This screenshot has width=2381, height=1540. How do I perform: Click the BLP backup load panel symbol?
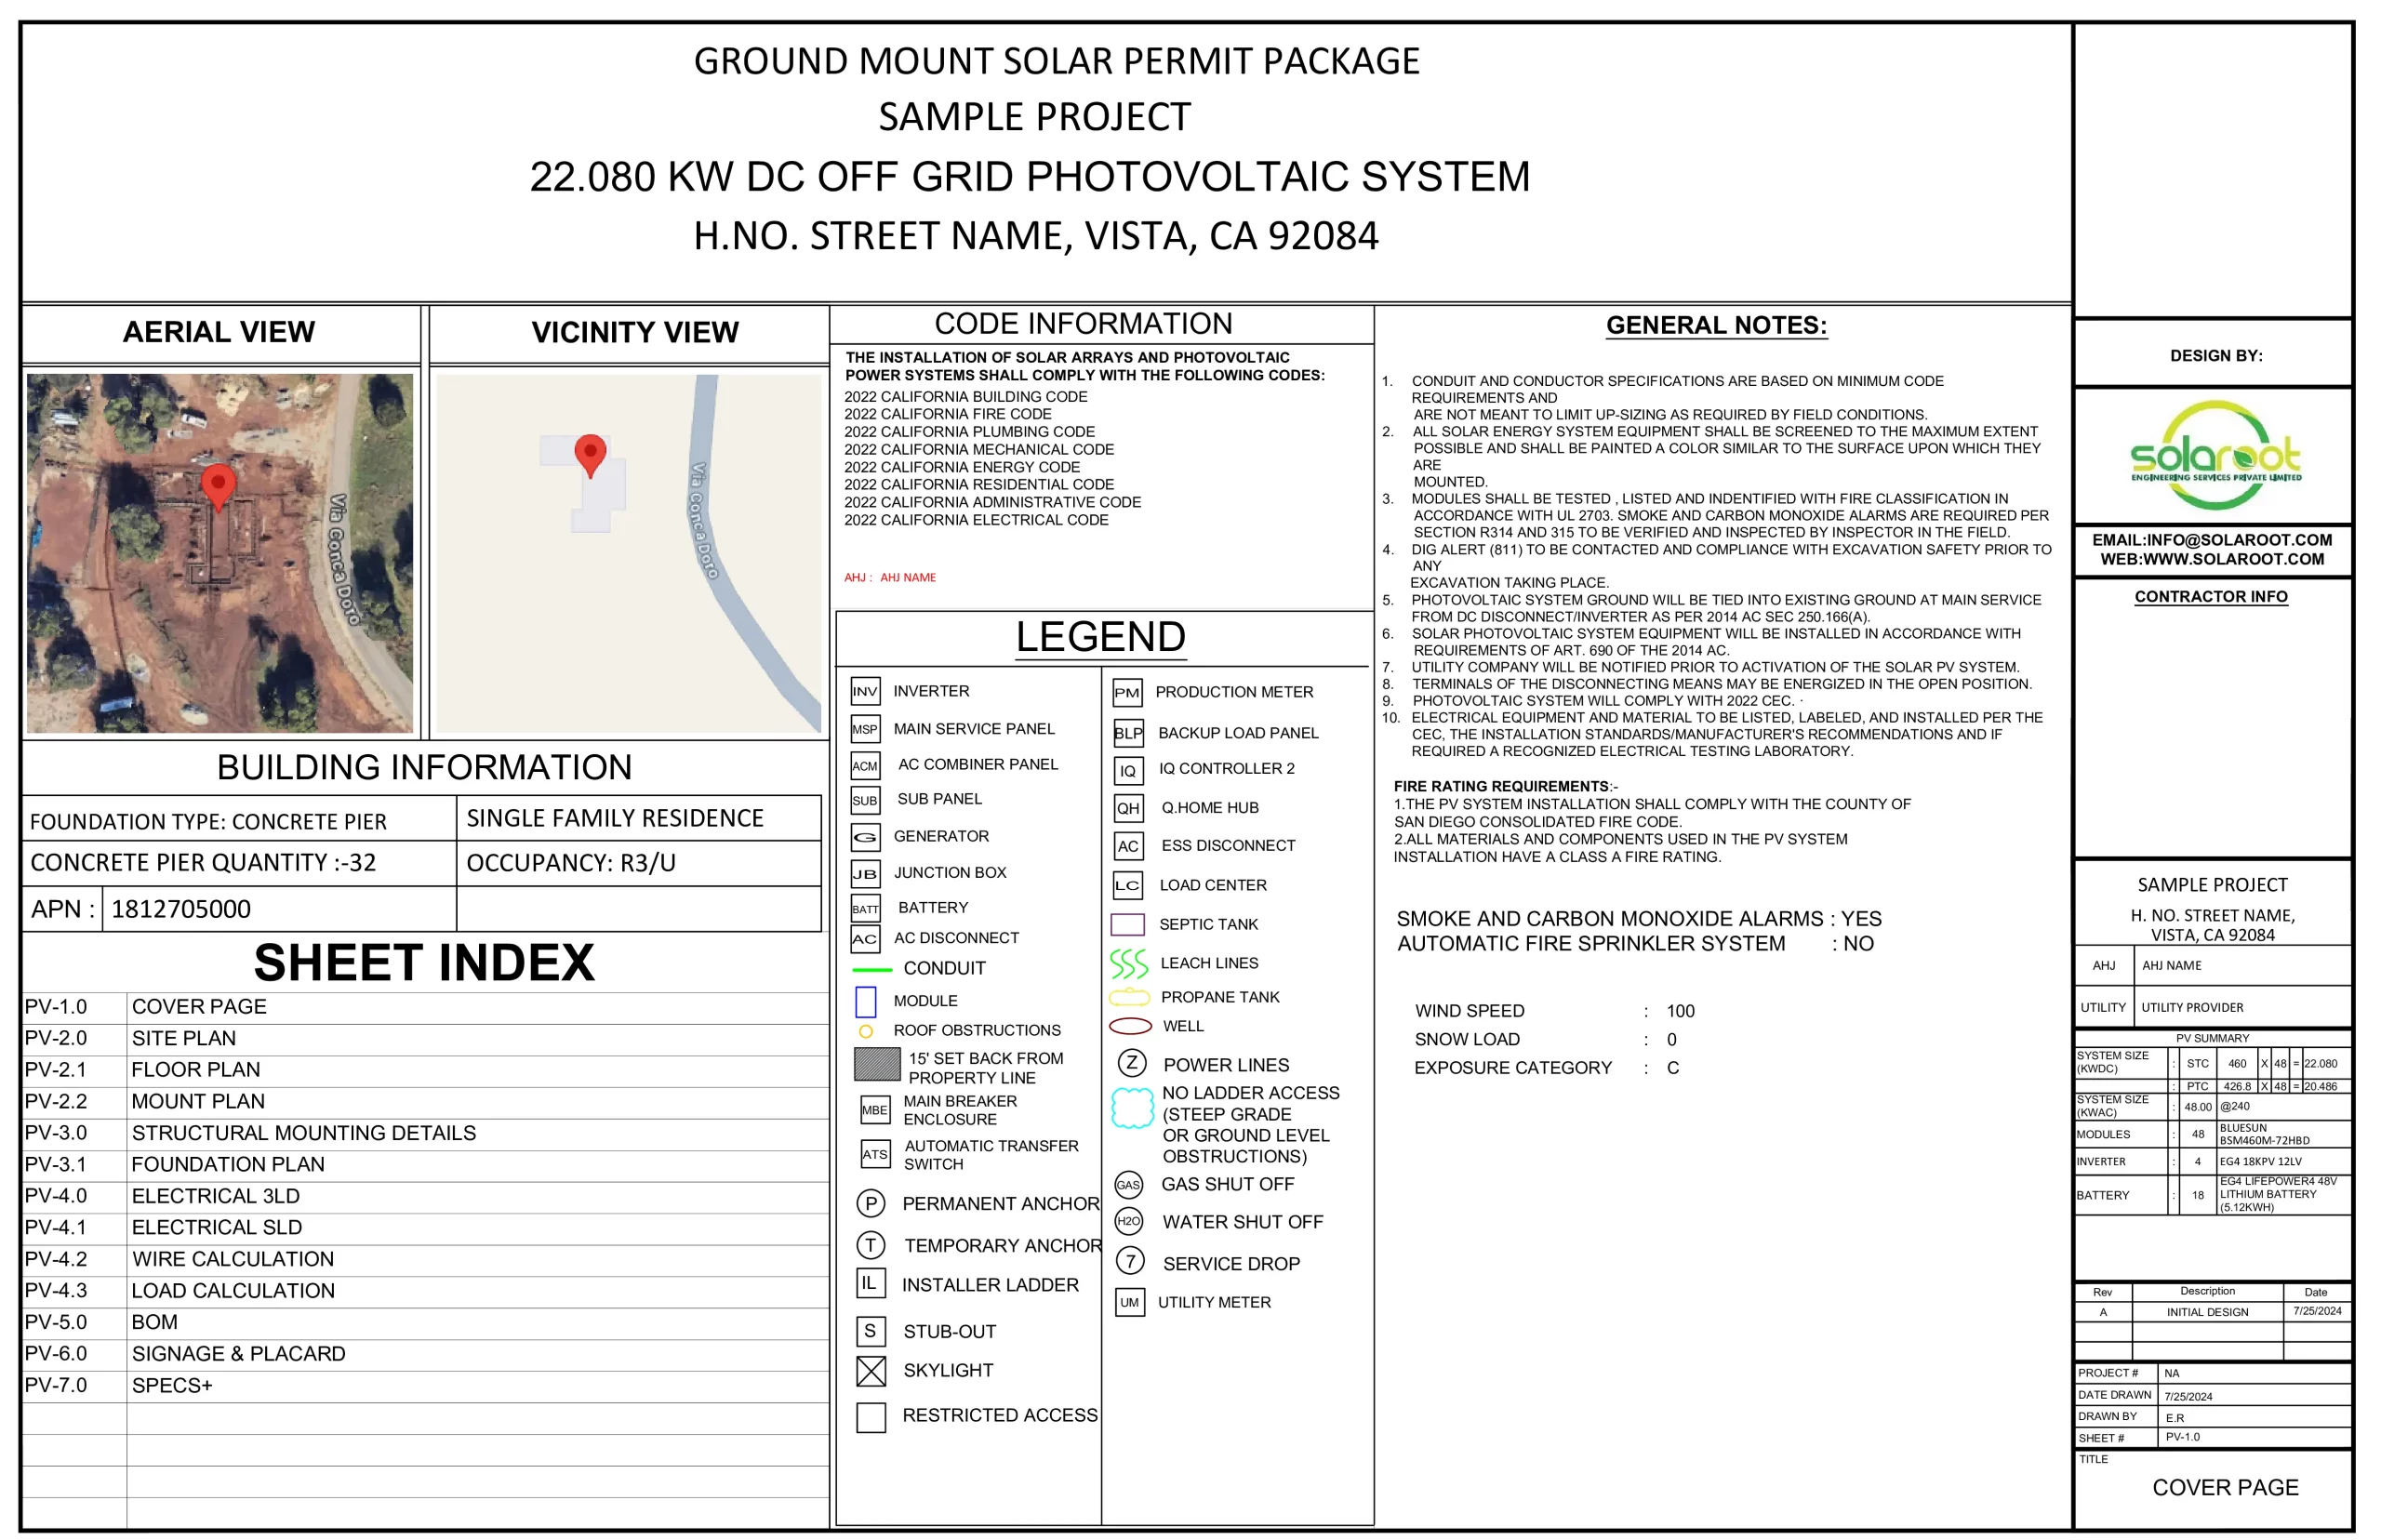tap(1128, 733)
